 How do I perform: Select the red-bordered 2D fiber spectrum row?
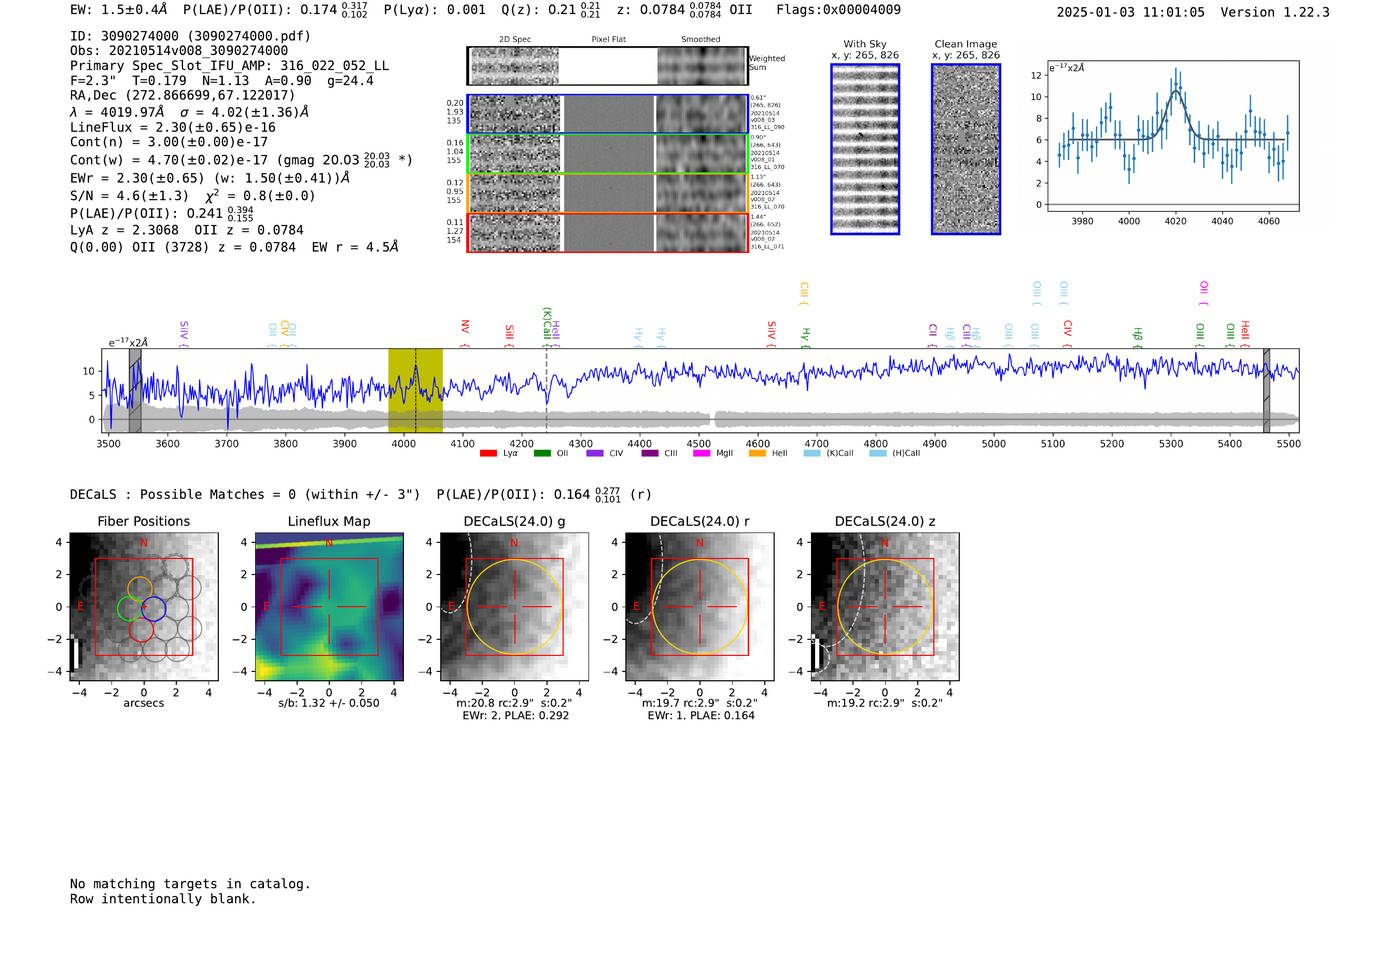[607, 232]
